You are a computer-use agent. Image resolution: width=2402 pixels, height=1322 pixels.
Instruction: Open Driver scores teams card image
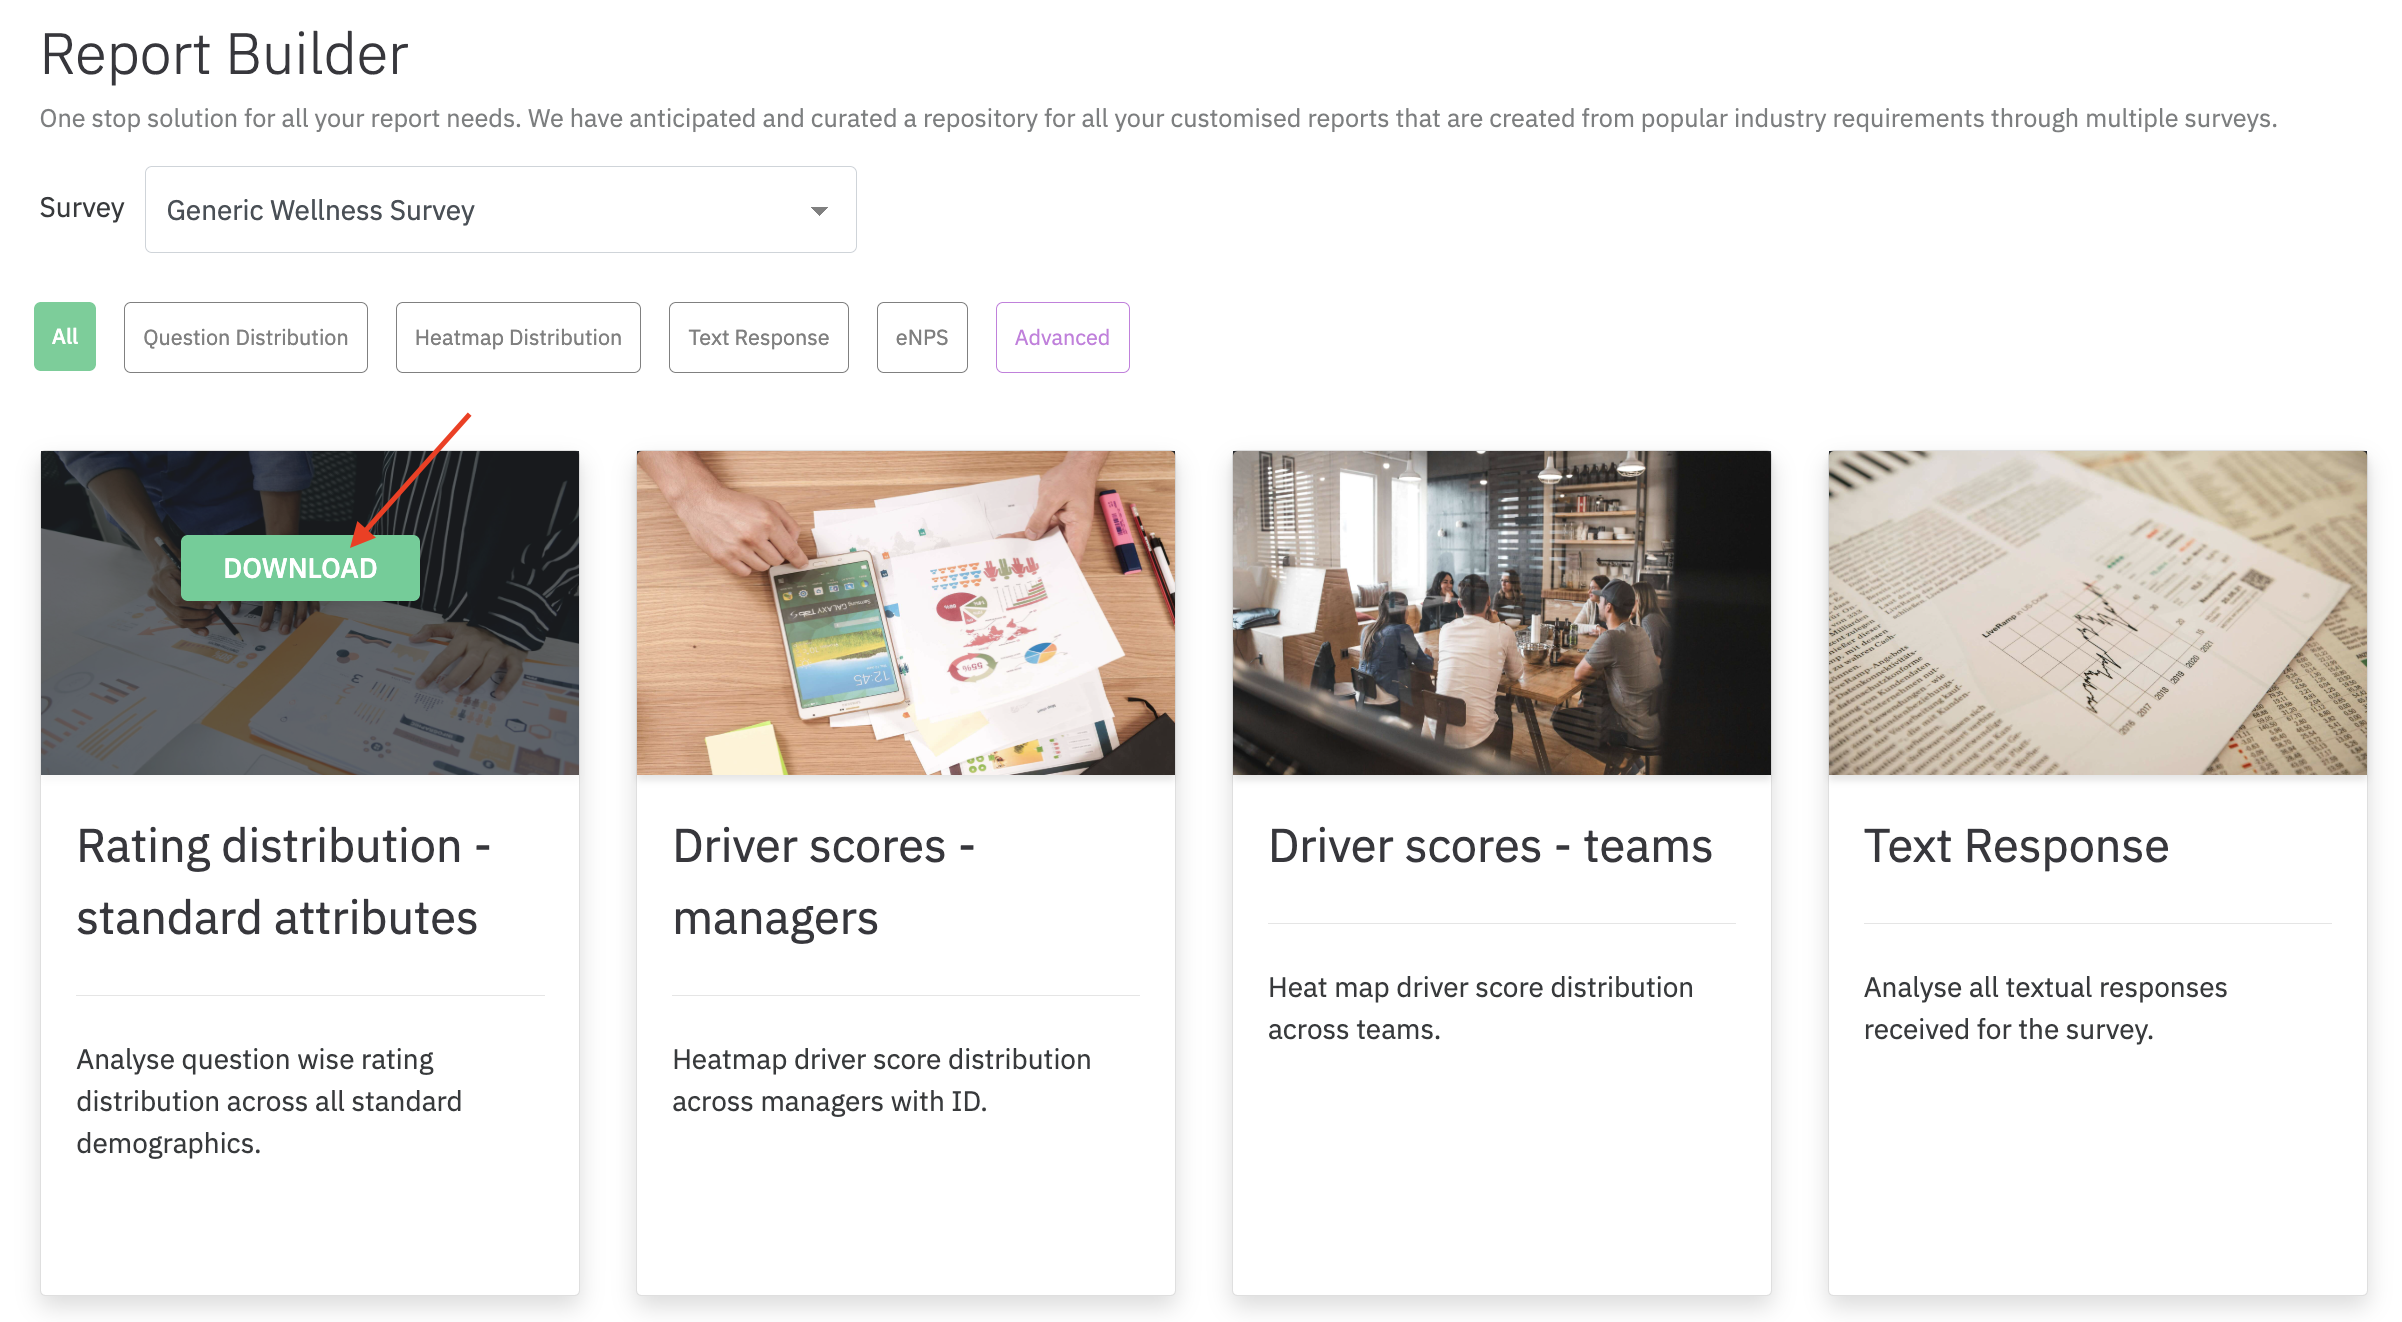[x=1502, y=613]
